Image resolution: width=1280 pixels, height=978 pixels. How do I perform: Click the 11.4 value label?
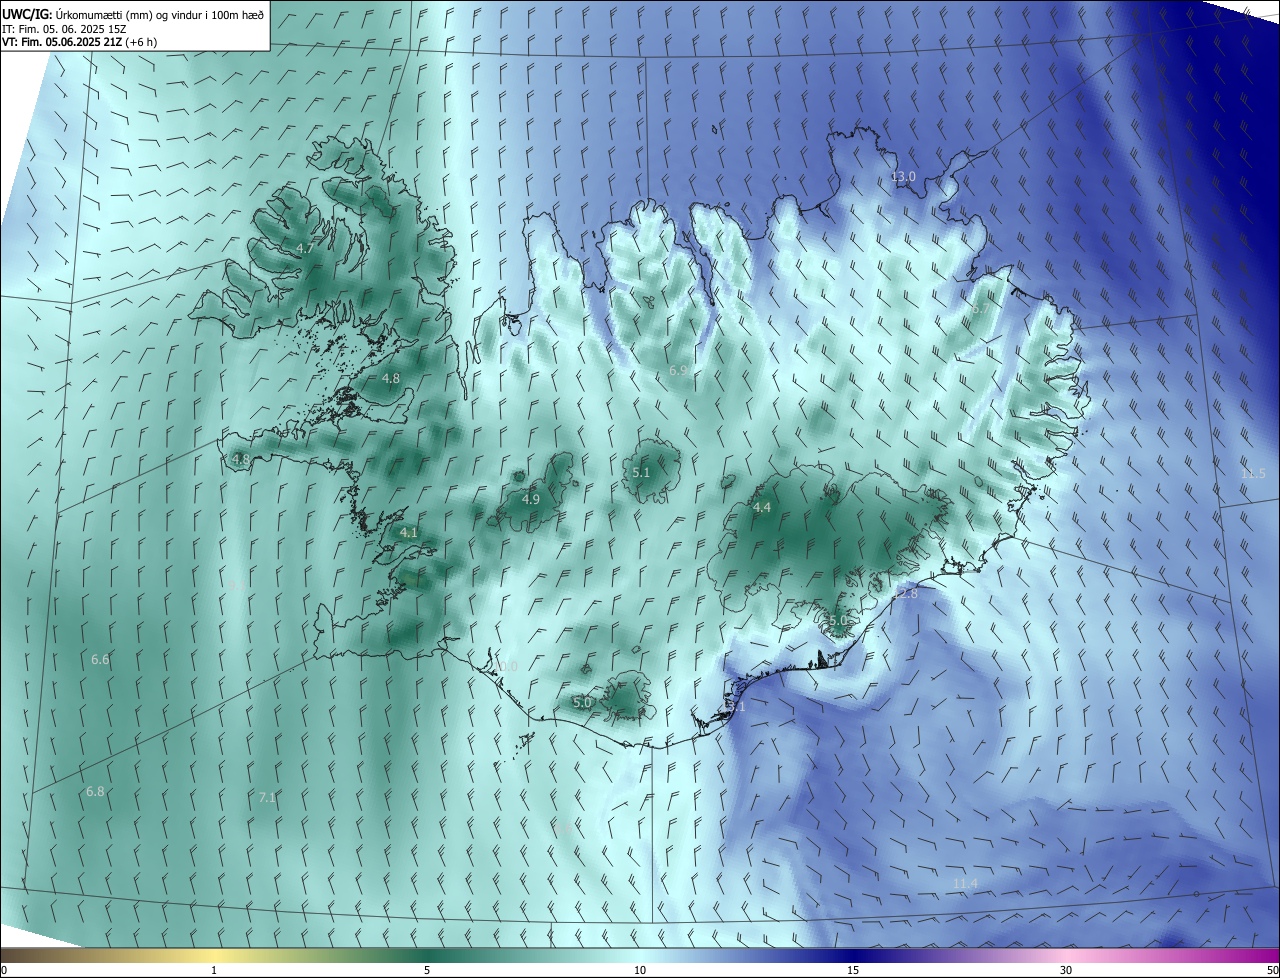tap(964, 884)
